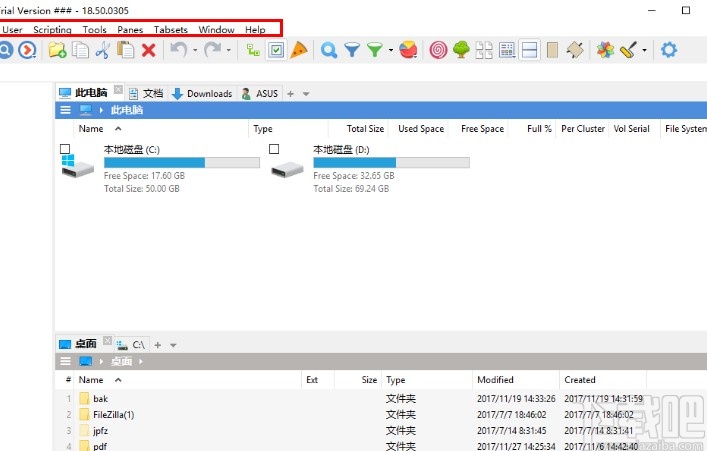Close the 此电脑 tab

point(118,89)
